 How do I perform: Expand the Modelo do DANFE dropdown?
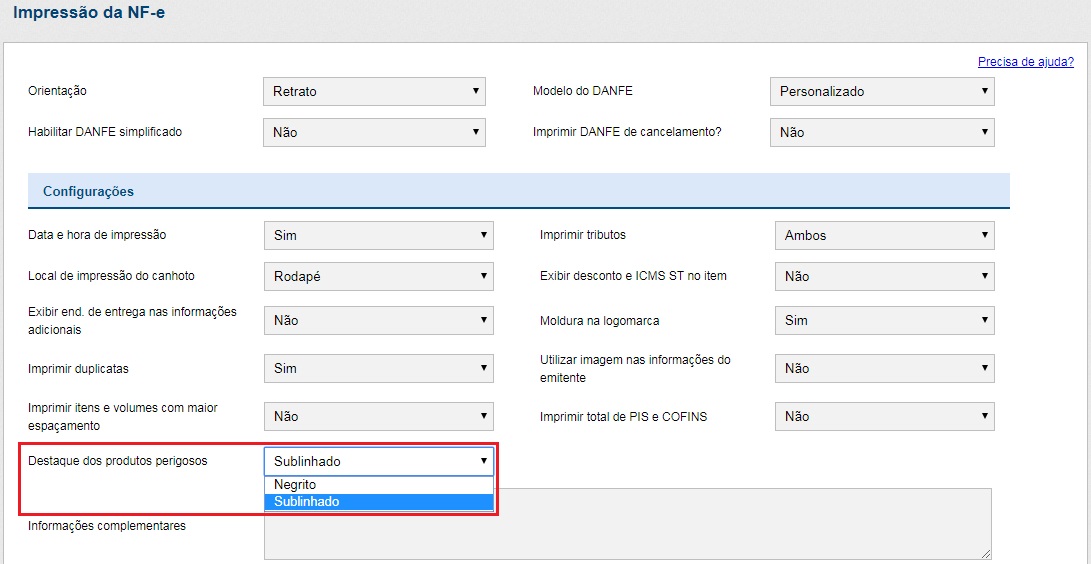(x=882, y=91)
